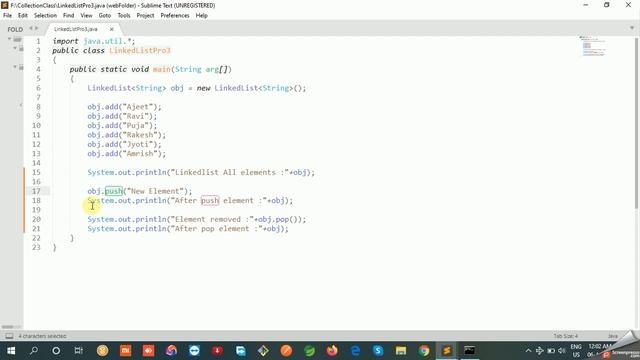Viewport: 640px width, 360px height.
Task: Click the editor vertical scrollbar
Action: pyautogui.click(x=636, y=124)
